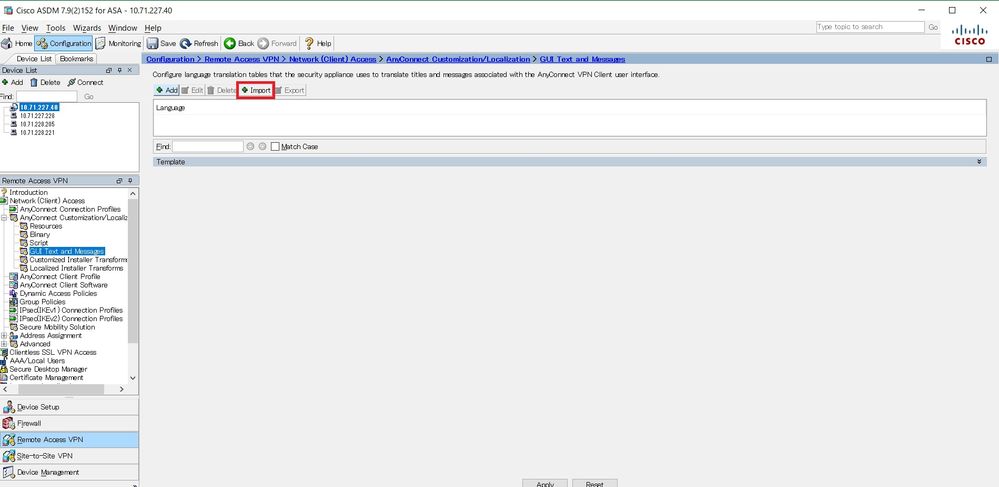Open Dynamic Access Policies
This screenshot has width=999, height=487.
(x=58, y=293)
